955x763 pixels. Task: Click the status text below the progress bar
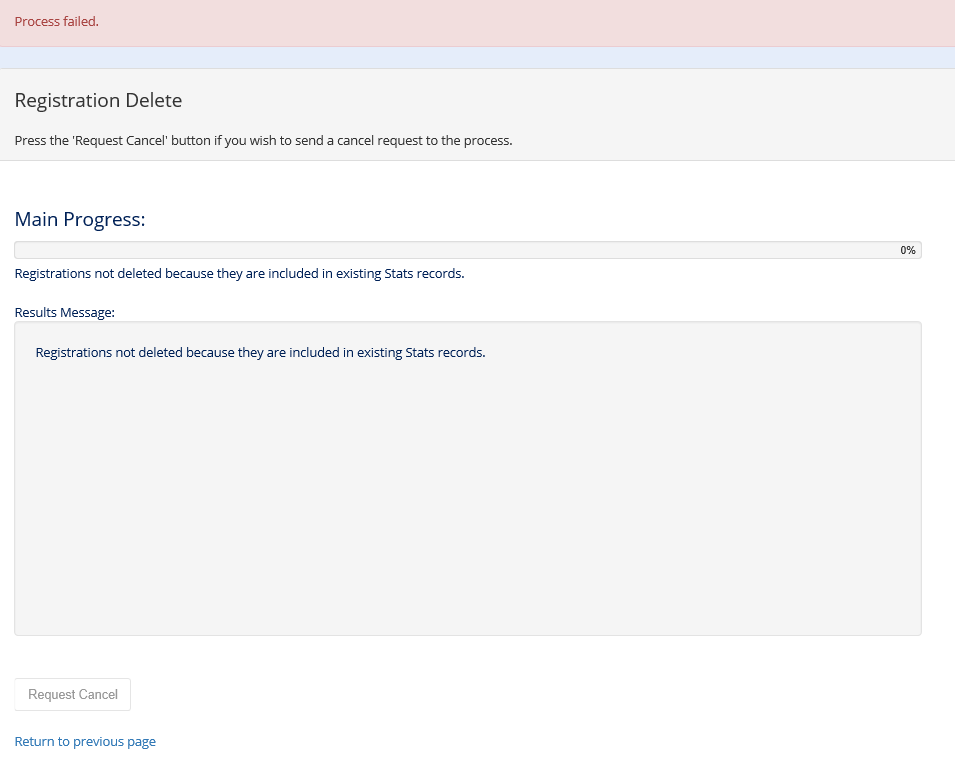coord(239,273)
